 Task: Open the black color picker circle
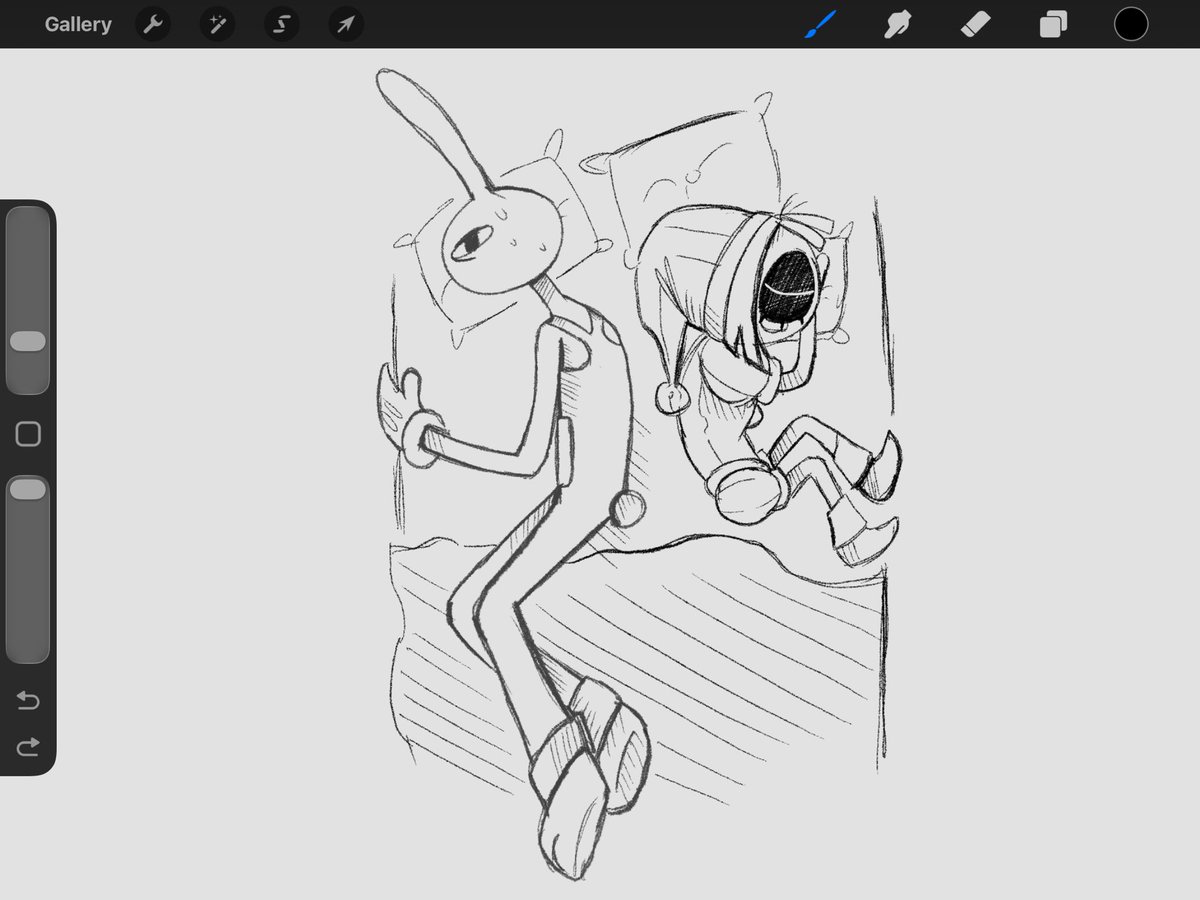pos(1131,24)
